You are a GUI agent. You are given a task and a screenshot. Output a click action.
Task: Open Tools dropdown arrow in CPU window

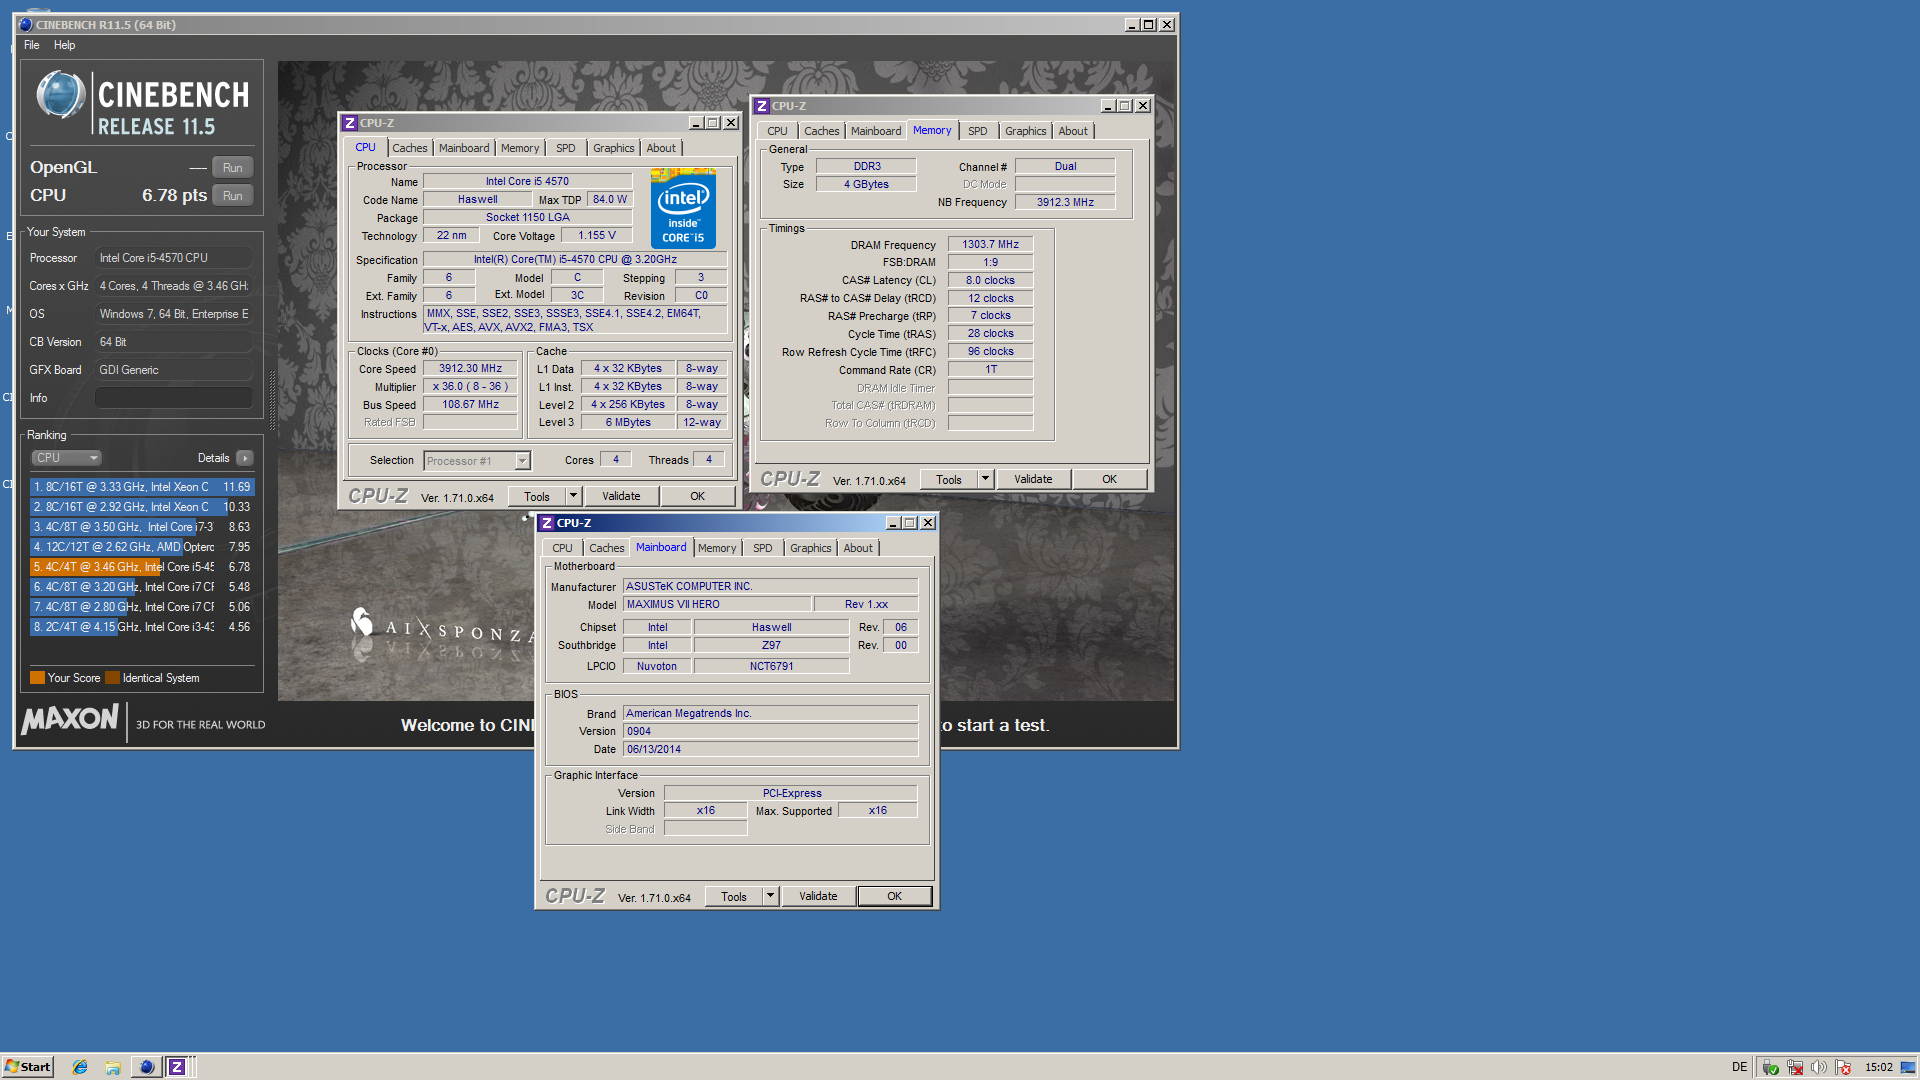[573, 496]
